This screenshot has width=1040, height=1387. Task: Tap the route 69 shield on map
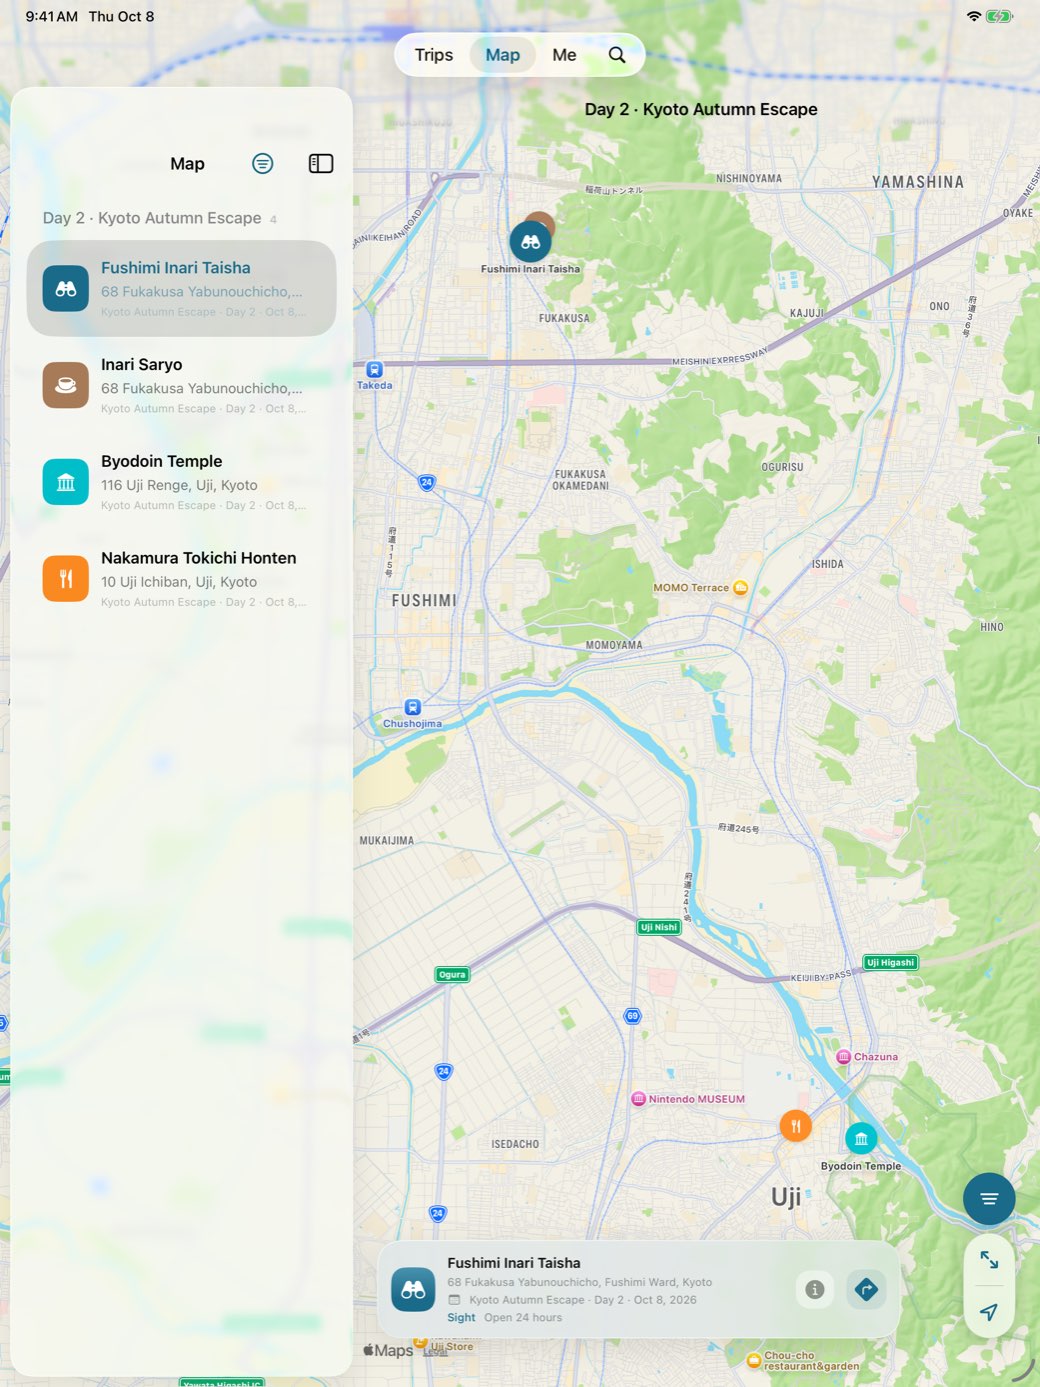(632, 1016)
